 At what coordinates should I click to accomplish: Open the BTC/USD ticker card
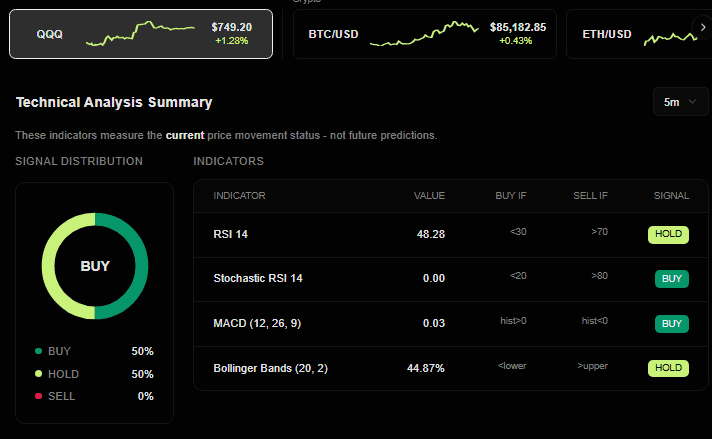425,34
